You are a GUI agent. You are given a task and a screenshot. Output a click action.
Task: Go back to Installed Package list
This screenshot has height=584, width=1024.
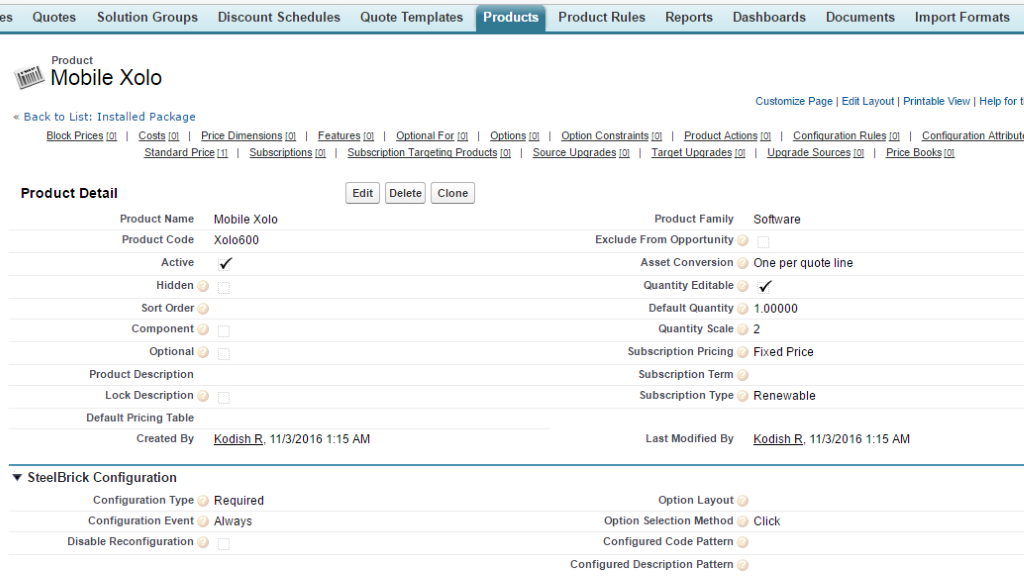coord(109,117)
